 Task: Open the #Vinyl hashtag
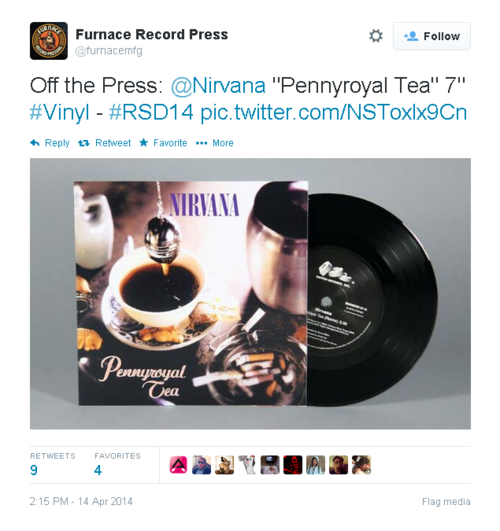pyautogui.click(x=60, y=112)
